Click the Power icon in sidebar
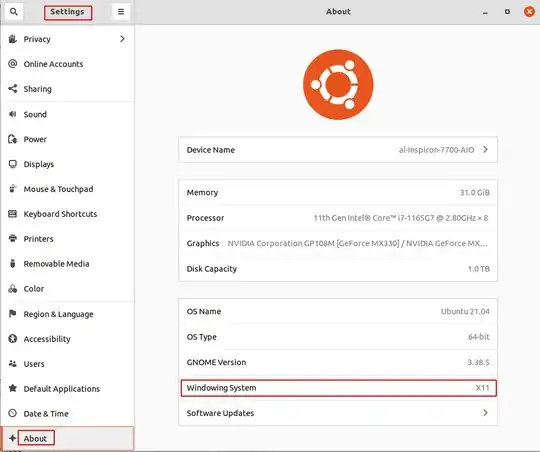The width and height of the screenshot is (540, 452). pyautogui.click(x=13, y=139)
